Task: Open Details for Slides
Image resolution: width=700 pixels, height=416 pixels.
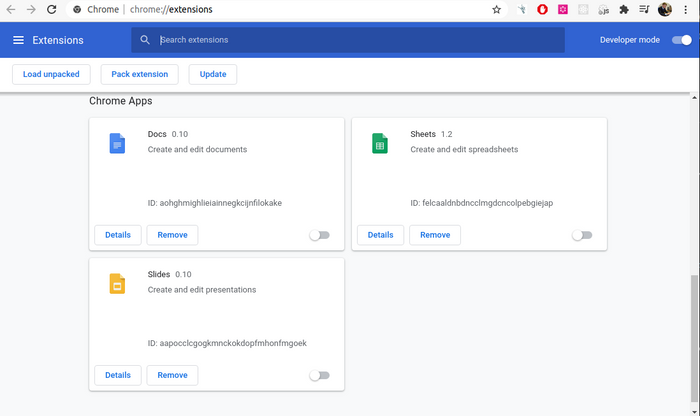Action: (118, 375)
